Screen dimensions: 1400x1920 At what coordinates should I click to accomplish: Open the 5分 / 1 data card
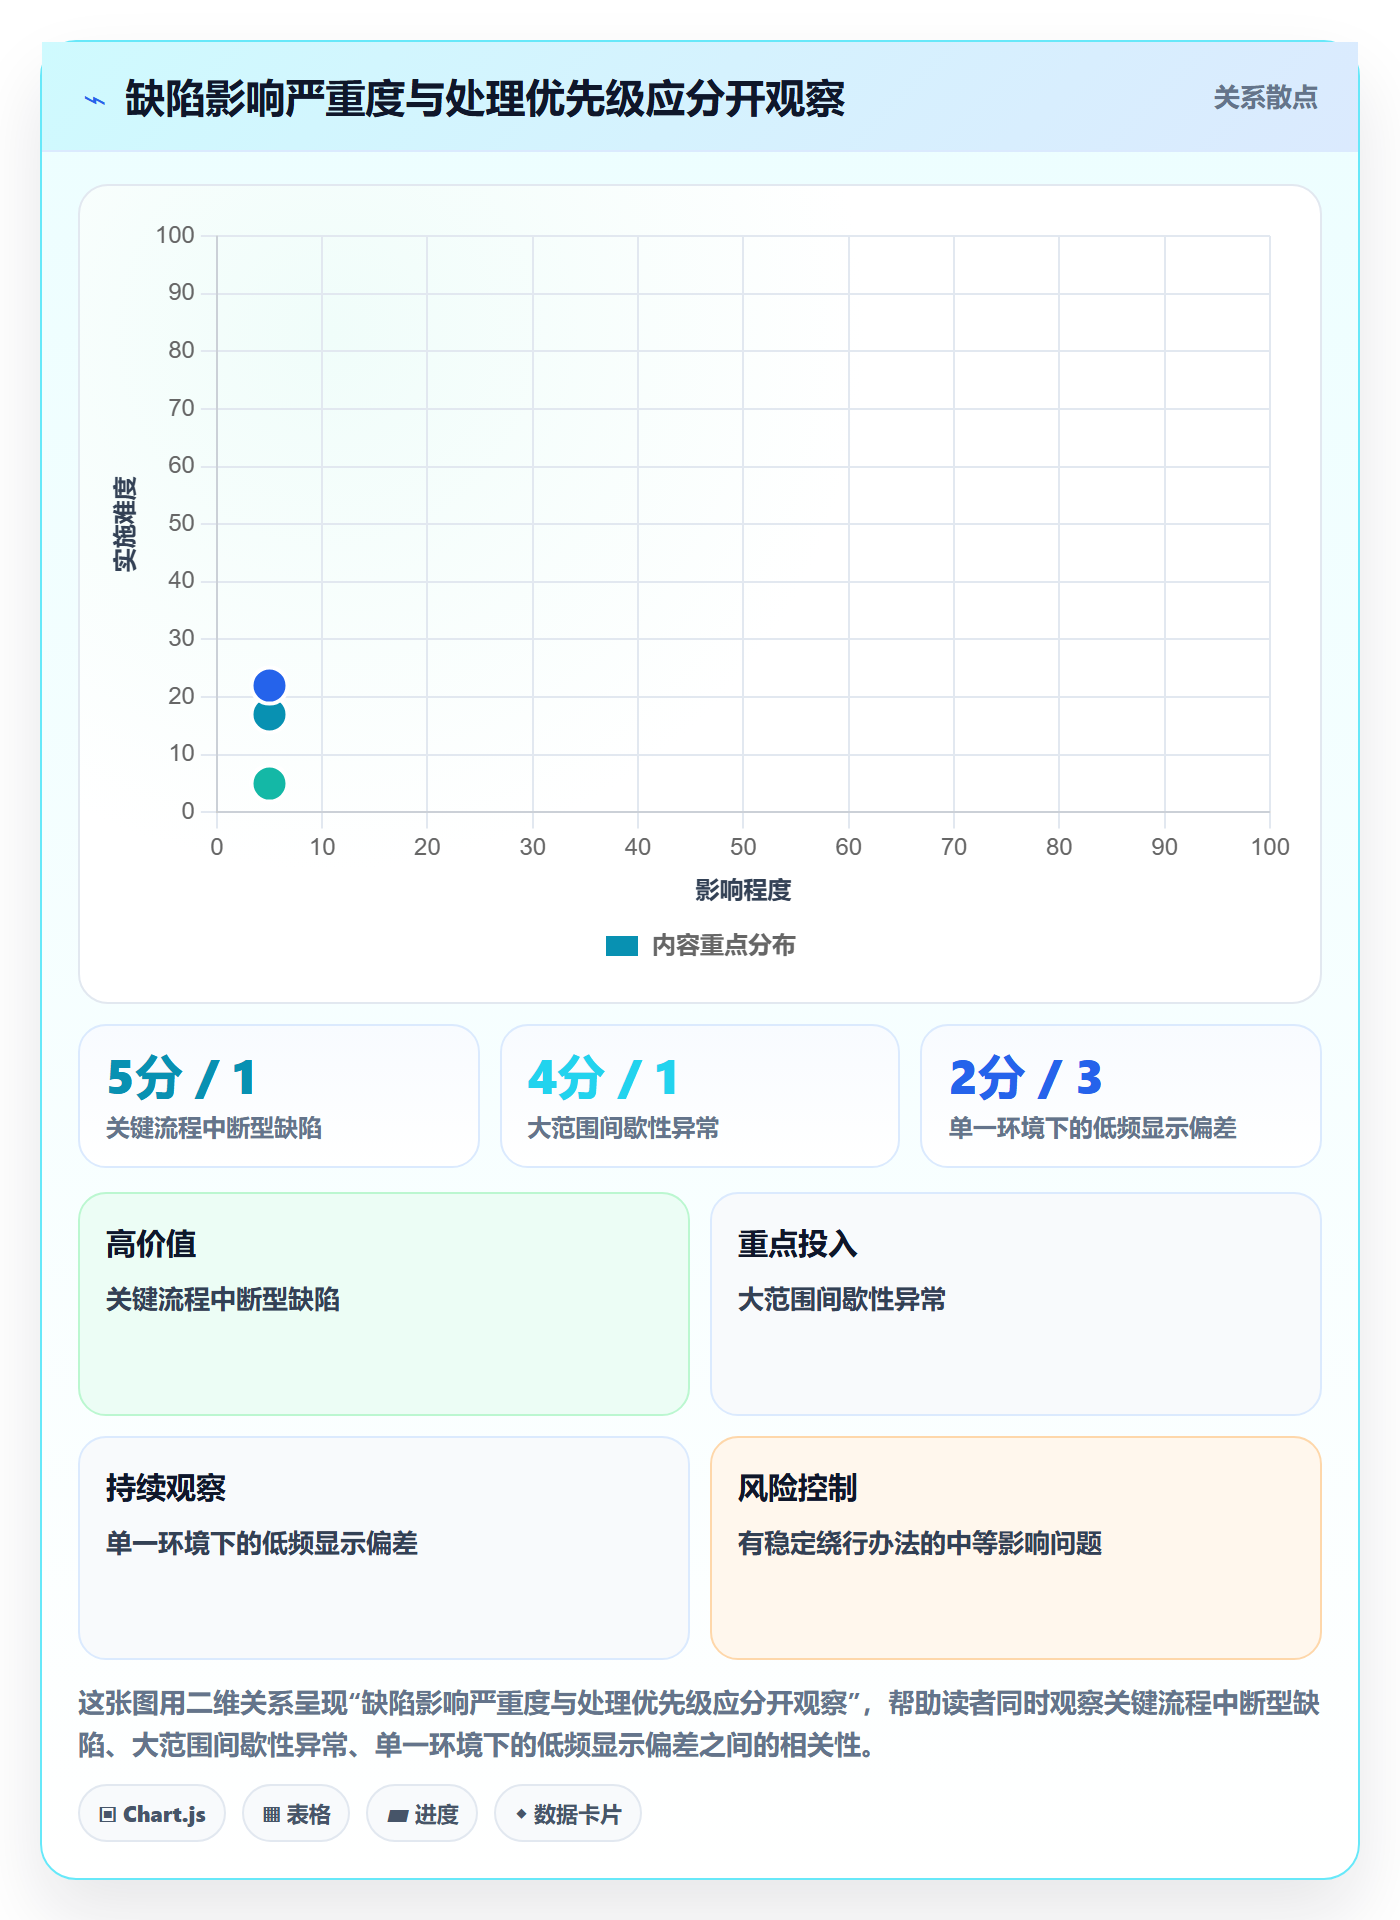coord(279,1096)
